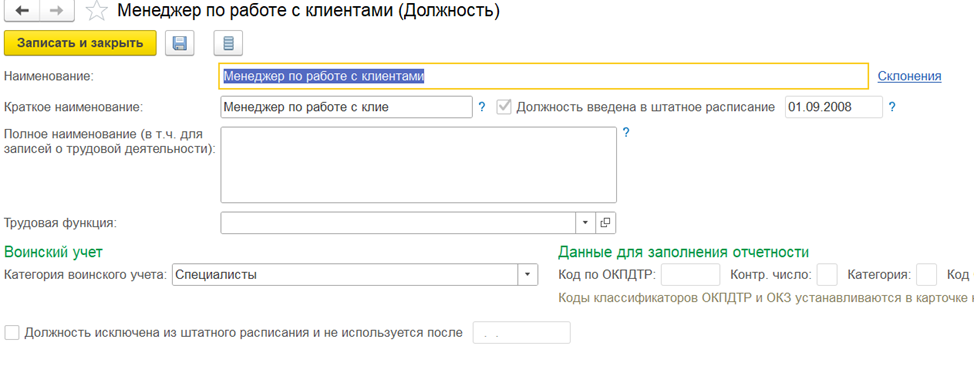Image resolution: width=974 pixels, height=370 pixels.
Task: Expand the Категория воинского учета dropdown arrow
Action: click(x=528, y=274)
